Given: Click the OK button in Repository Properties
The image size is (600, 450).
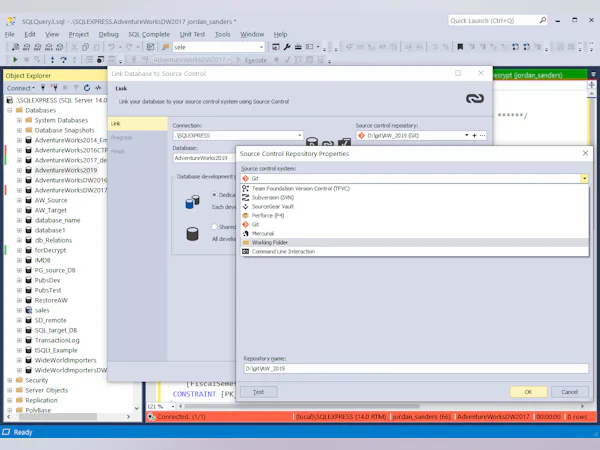Looking at the screenshot, I should coord(528,392).
